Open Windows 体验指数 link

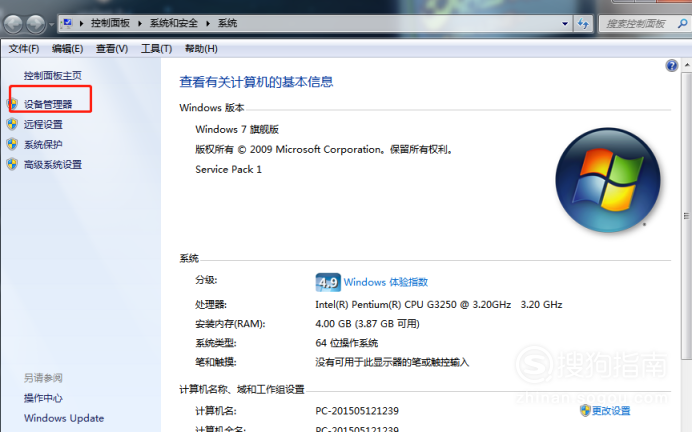click(386, 282)
